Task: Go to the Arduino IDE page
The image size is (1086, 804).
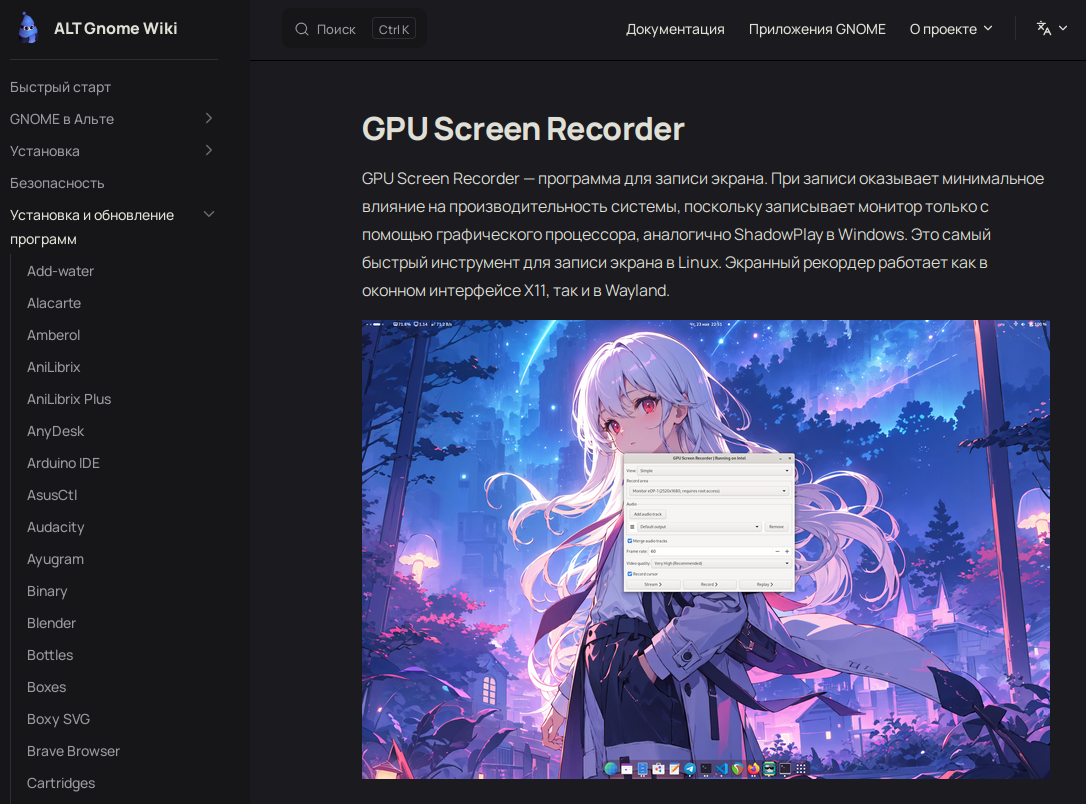Action: [63, 463]
